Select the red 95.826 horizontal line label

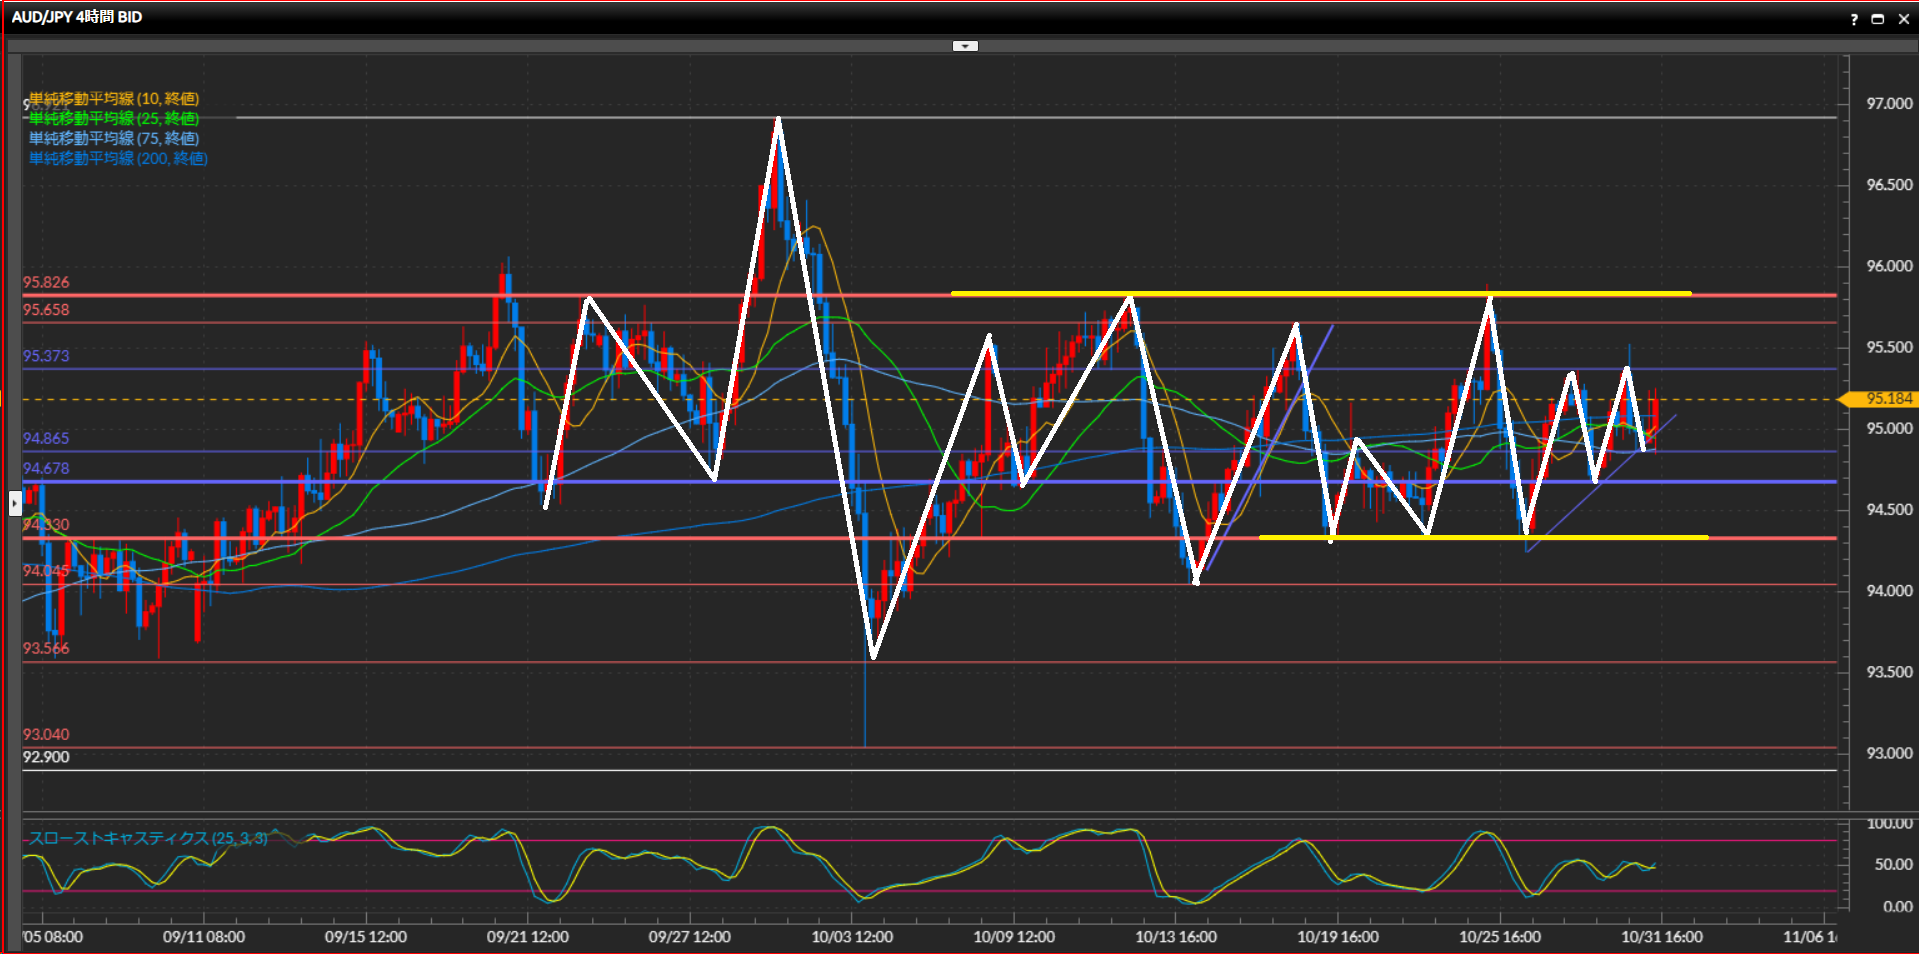(x=46, y=282)
